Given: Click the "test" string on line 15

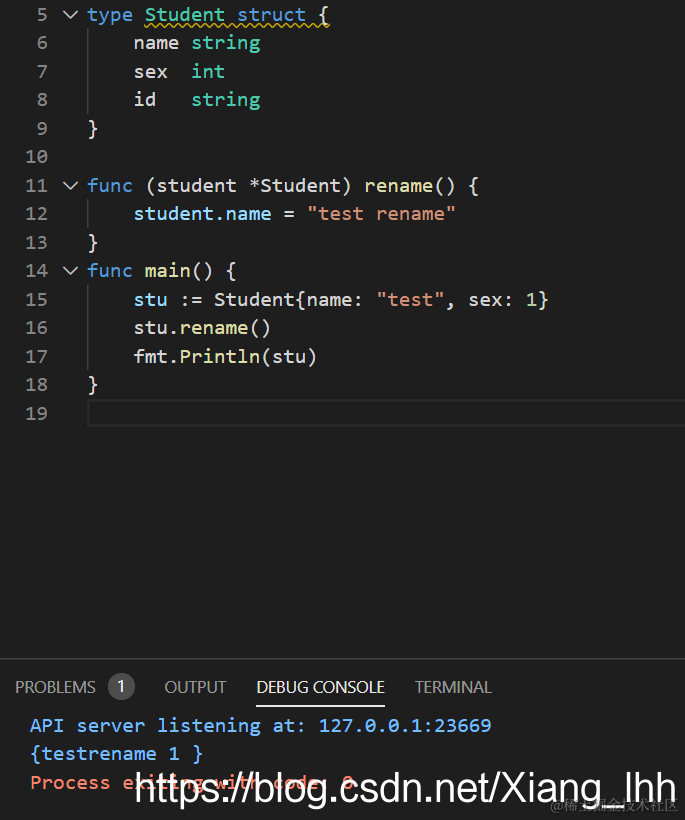Looking at the screenshot, I should point(410,300).
